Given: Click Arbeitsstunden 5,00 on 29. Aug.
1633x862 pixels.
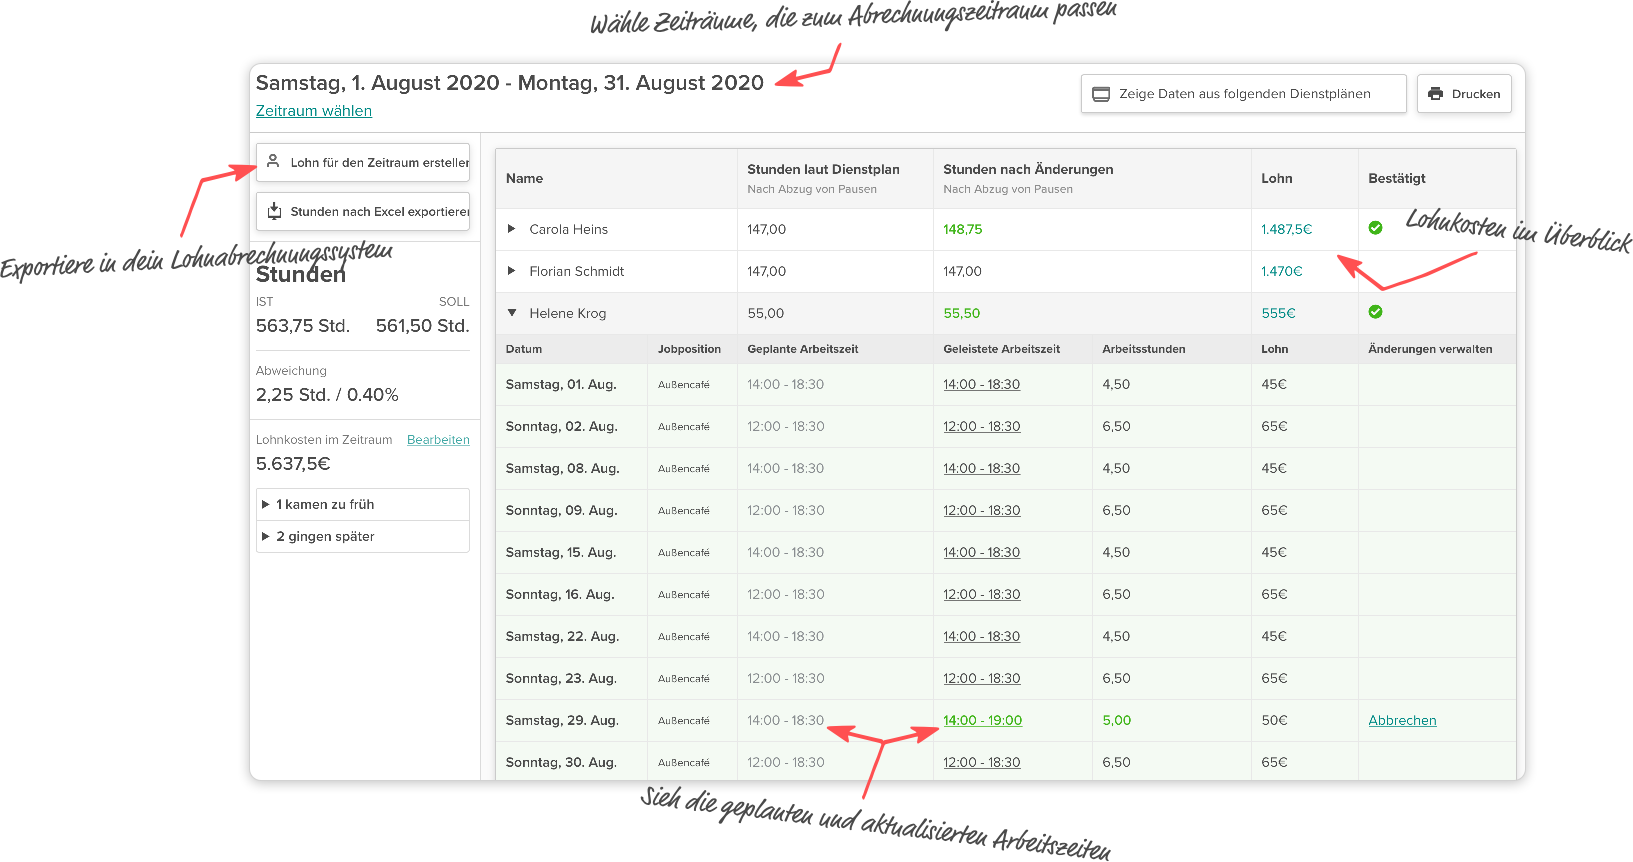Looking at the screenshot, I should pyautogui.click(x=1116, y=720).
